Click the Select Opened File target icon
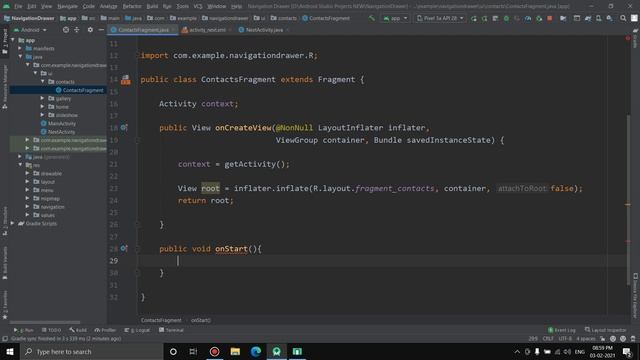 pyautogui.click(x=66, y=30)
